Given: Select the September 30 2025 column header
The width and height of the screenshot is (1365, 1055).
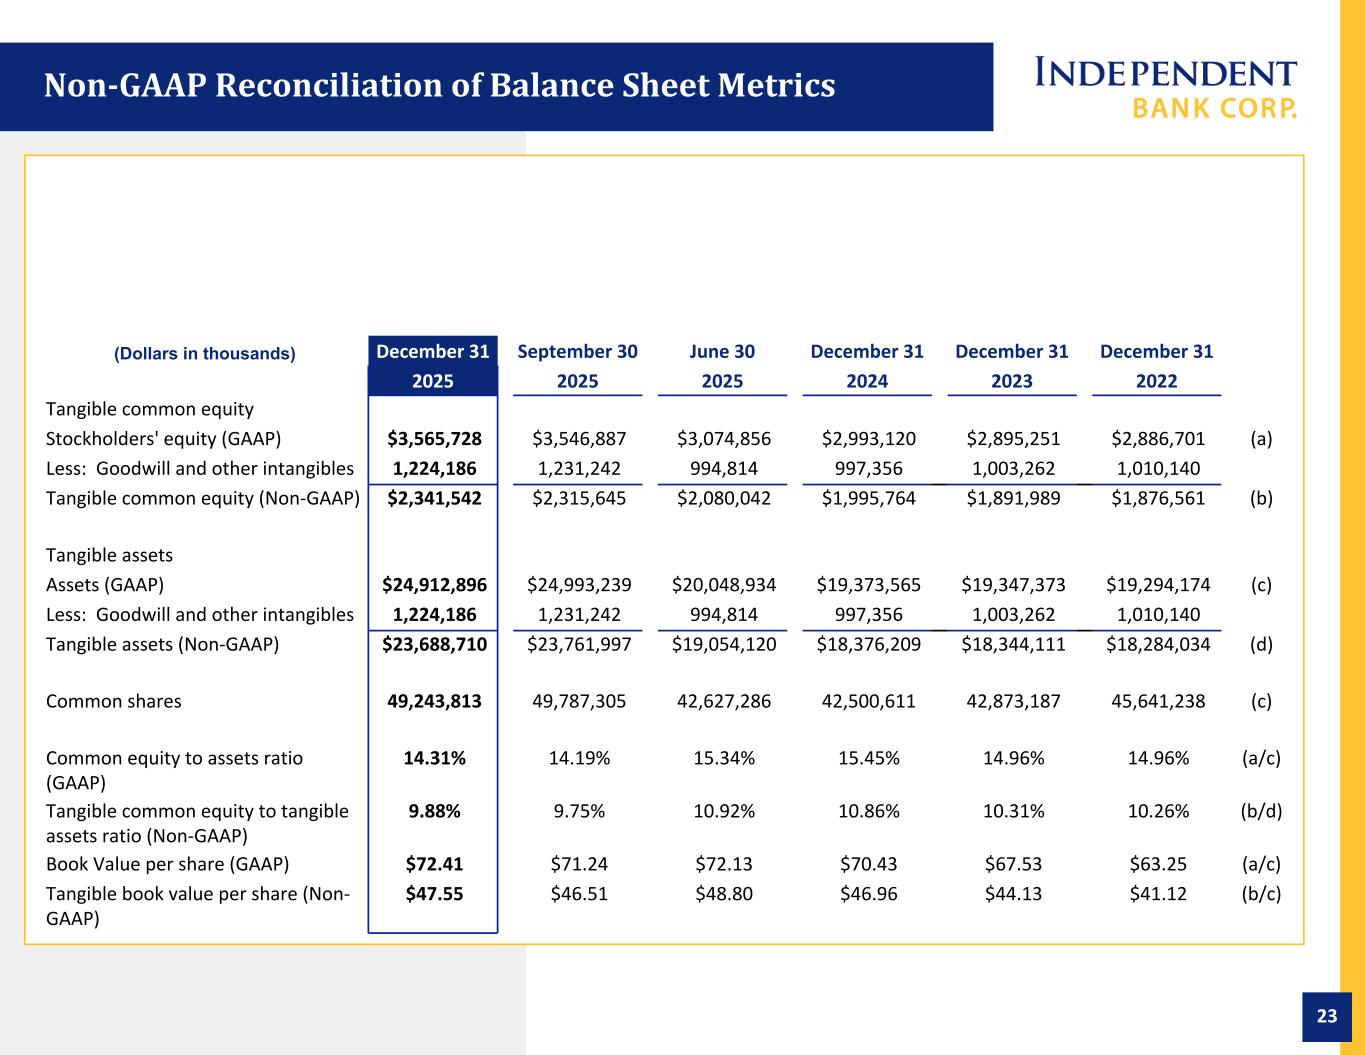Looking at the screenshot, I should pyautogui.click(x=577, y=366).
